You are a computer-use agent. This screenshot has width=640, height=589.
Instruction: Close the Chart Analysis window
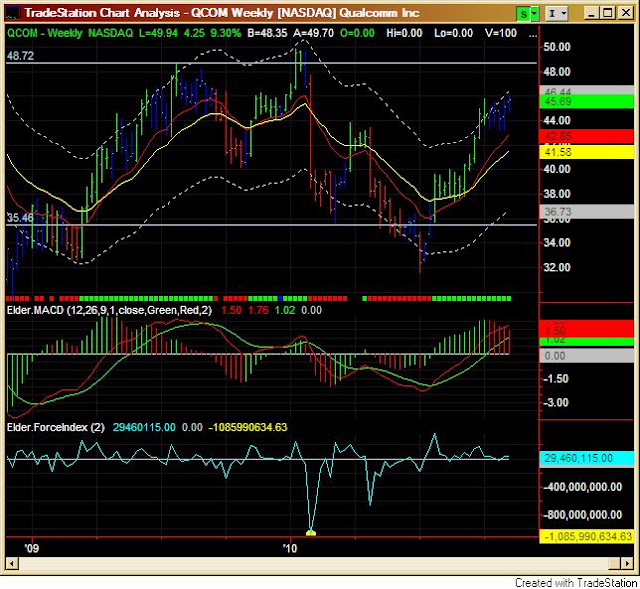coord(625,13)
